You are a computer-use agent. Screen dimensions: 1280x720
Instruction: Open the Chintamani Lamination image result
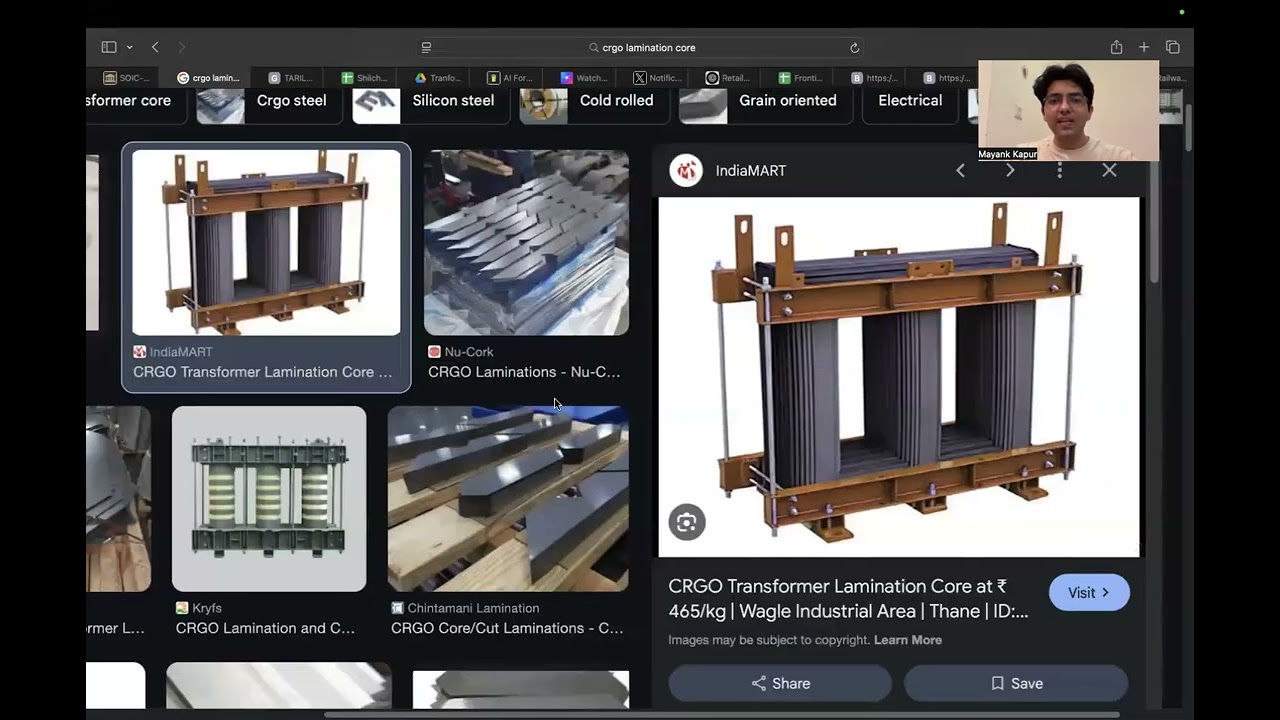tap(508, 499)
